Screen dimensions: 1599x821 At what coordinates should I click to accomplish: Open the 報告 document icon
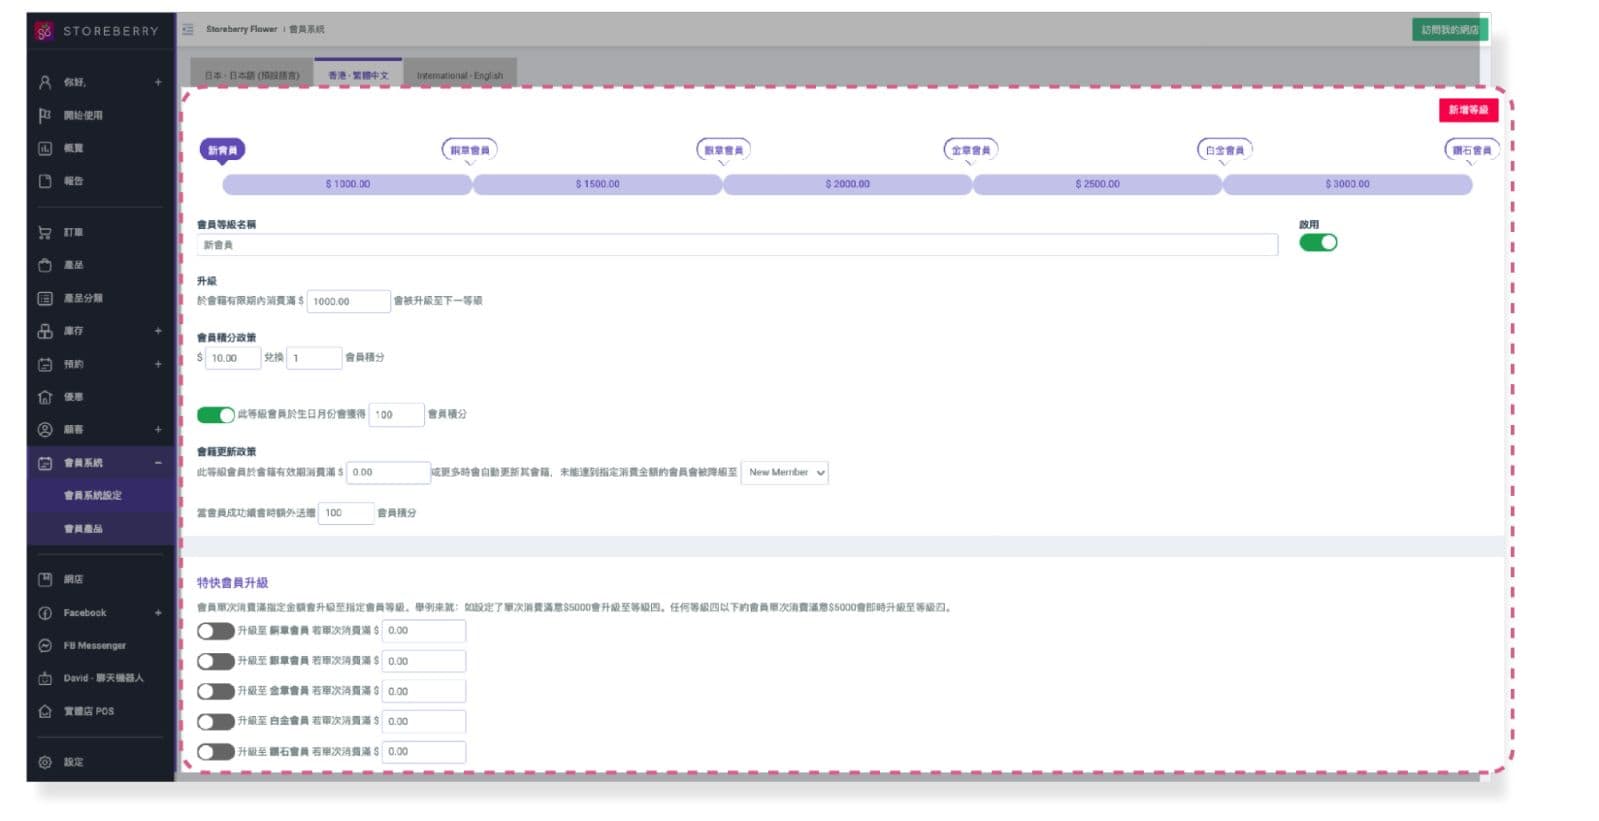pos(45,181)
